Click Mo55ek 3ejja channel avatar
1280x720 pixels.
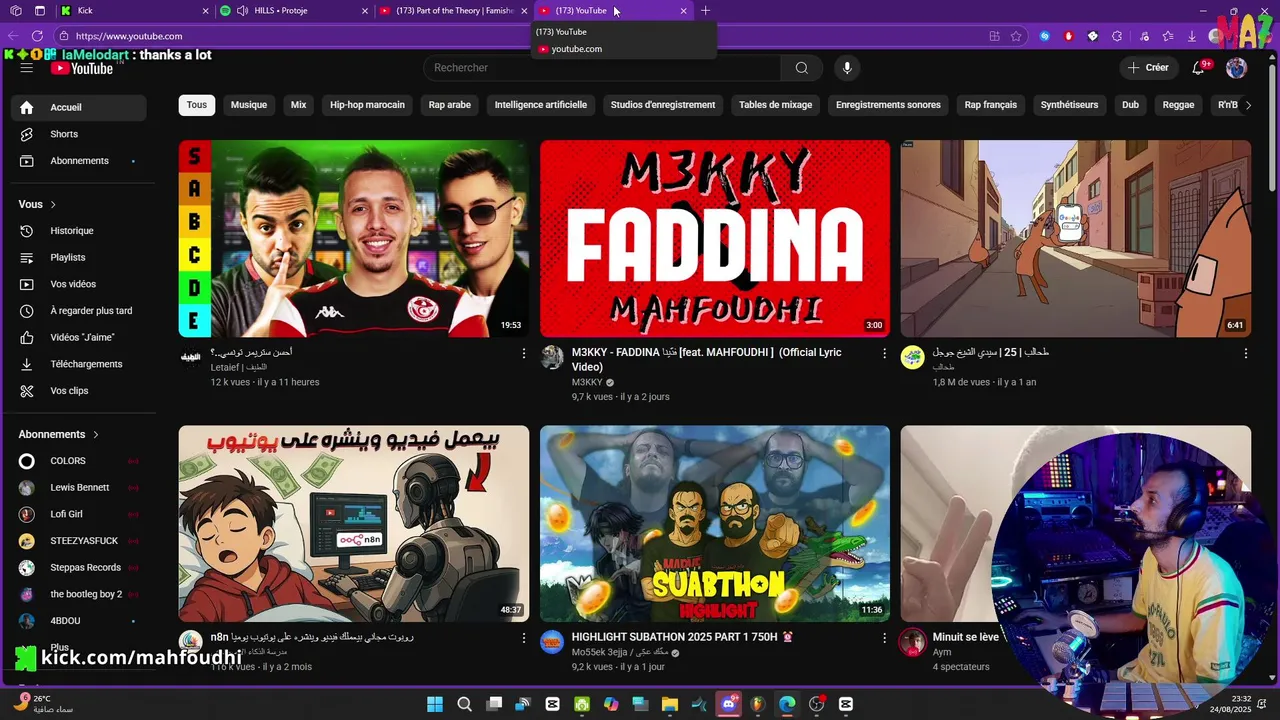[552, 642]
